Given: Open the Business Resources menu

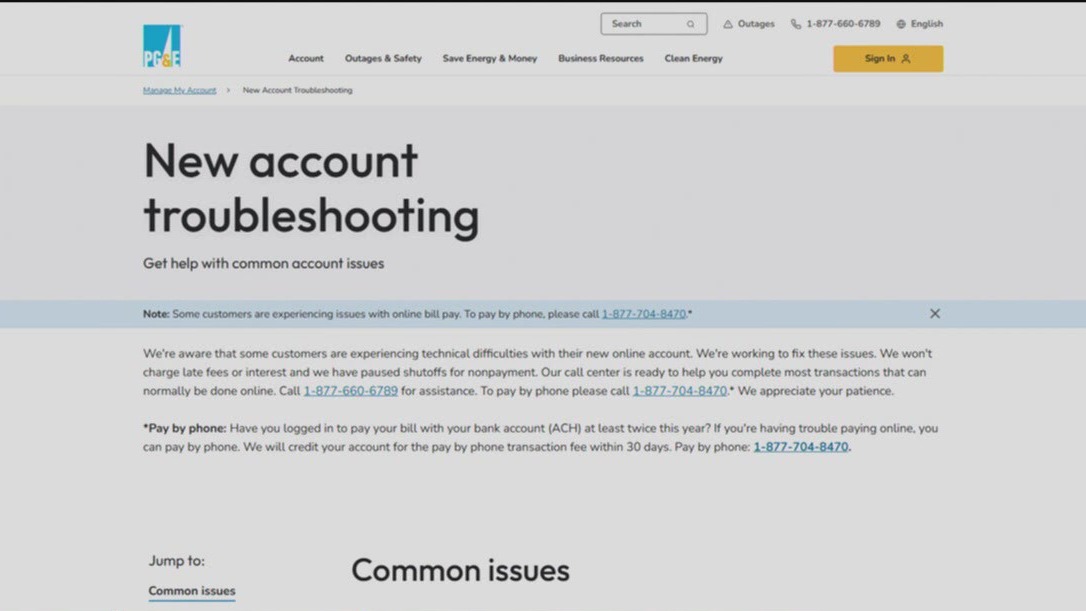Looking at the screenshot, I should point(600,58).
